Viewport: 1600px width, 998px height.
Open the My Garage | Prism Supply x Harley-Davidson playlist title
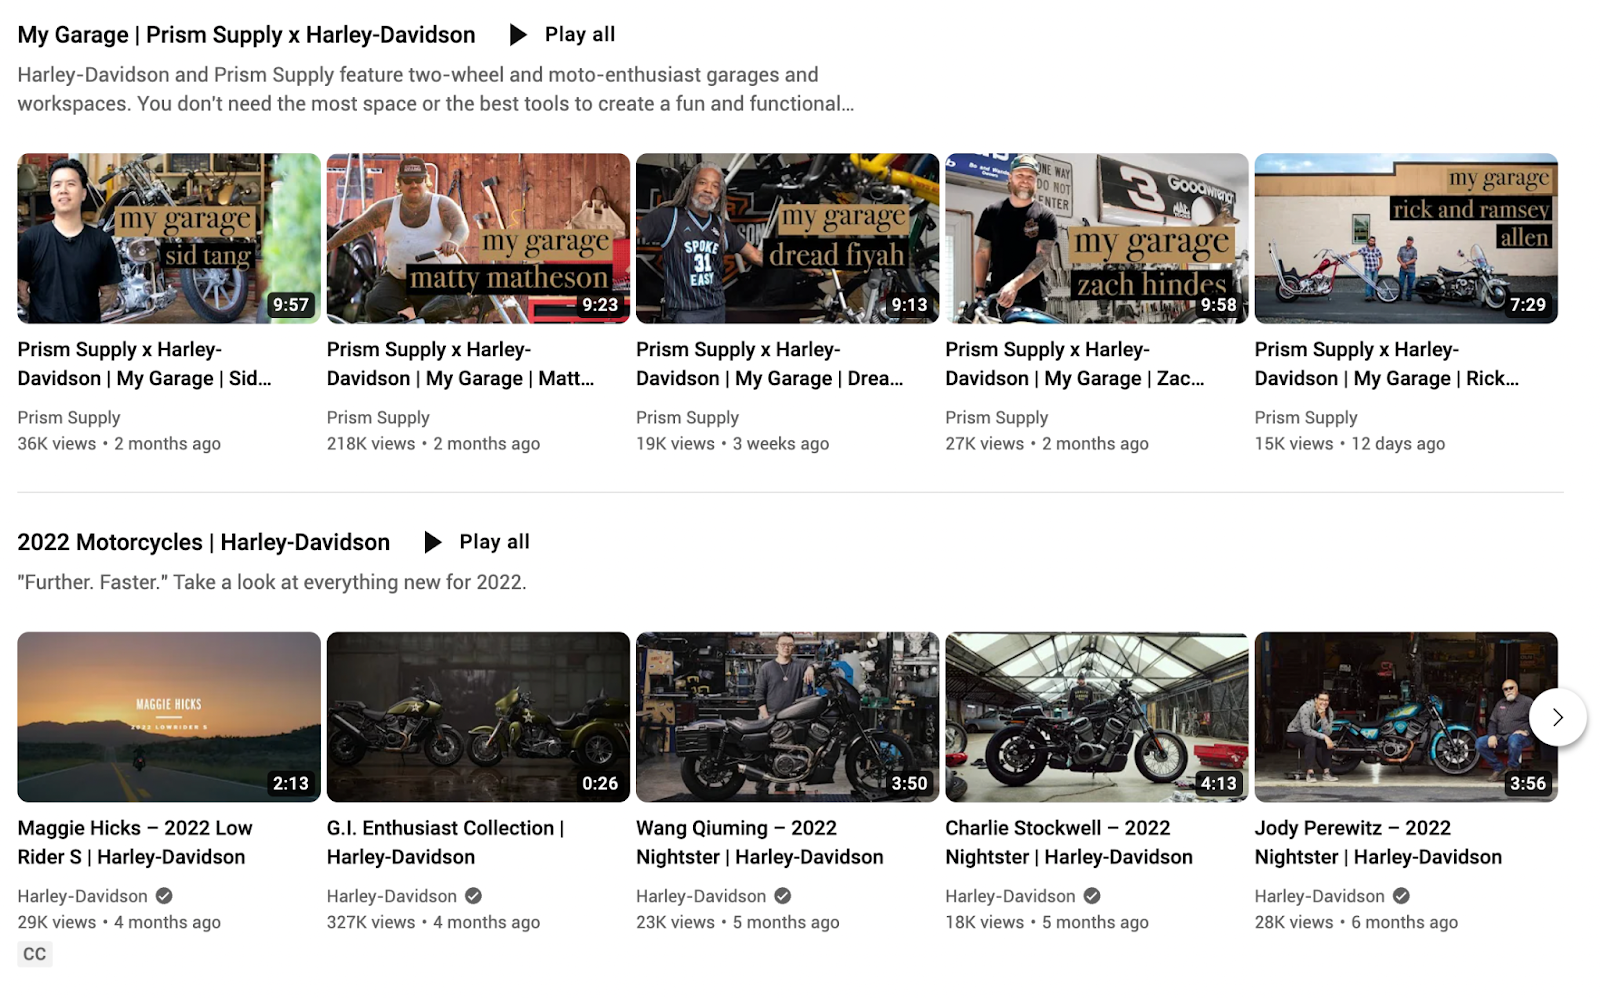point(246,35)
